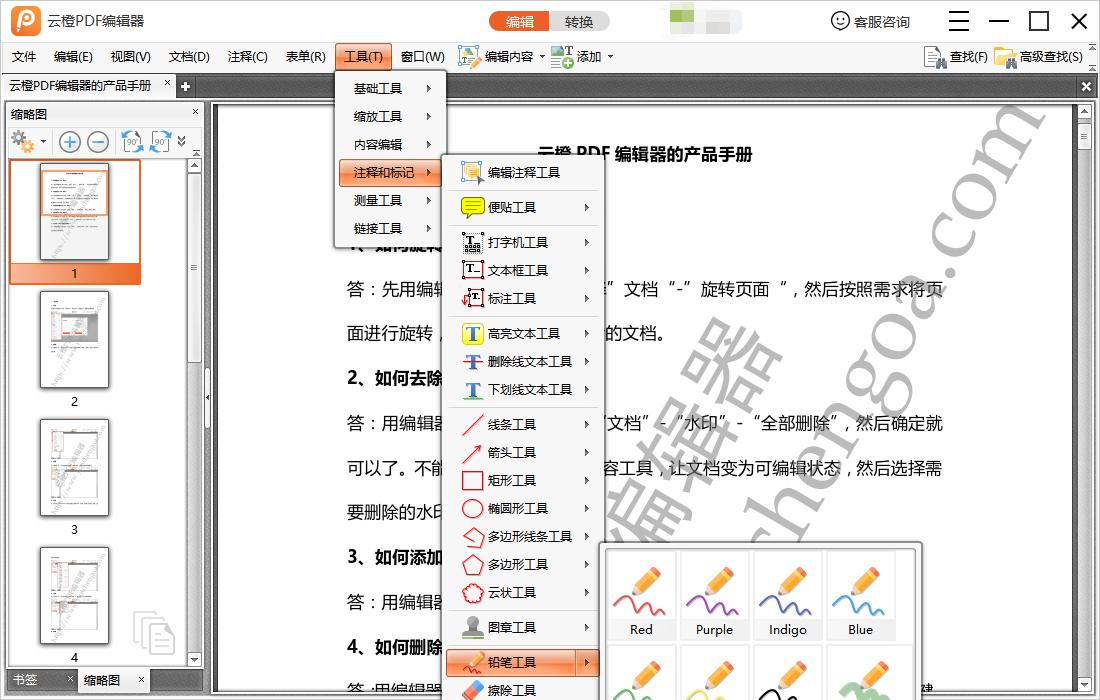Click the 编辑内容 edit content tool
The height and width of the screenshot is (700, 1100).
click(496, 57)
